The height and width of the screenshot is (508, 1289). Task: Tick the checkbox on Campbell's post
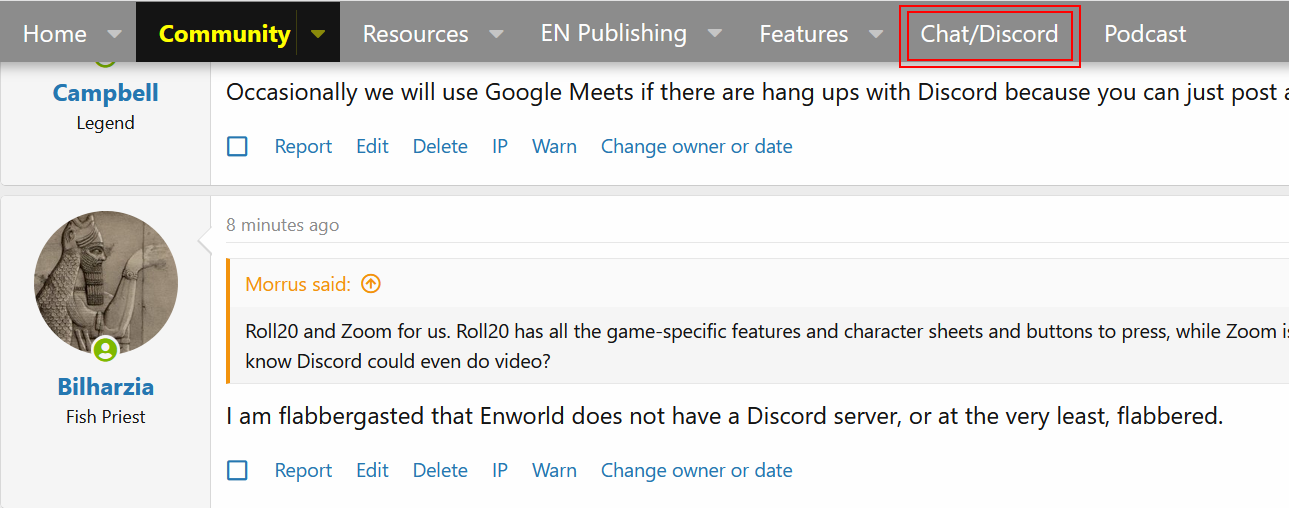click(237, 146)
